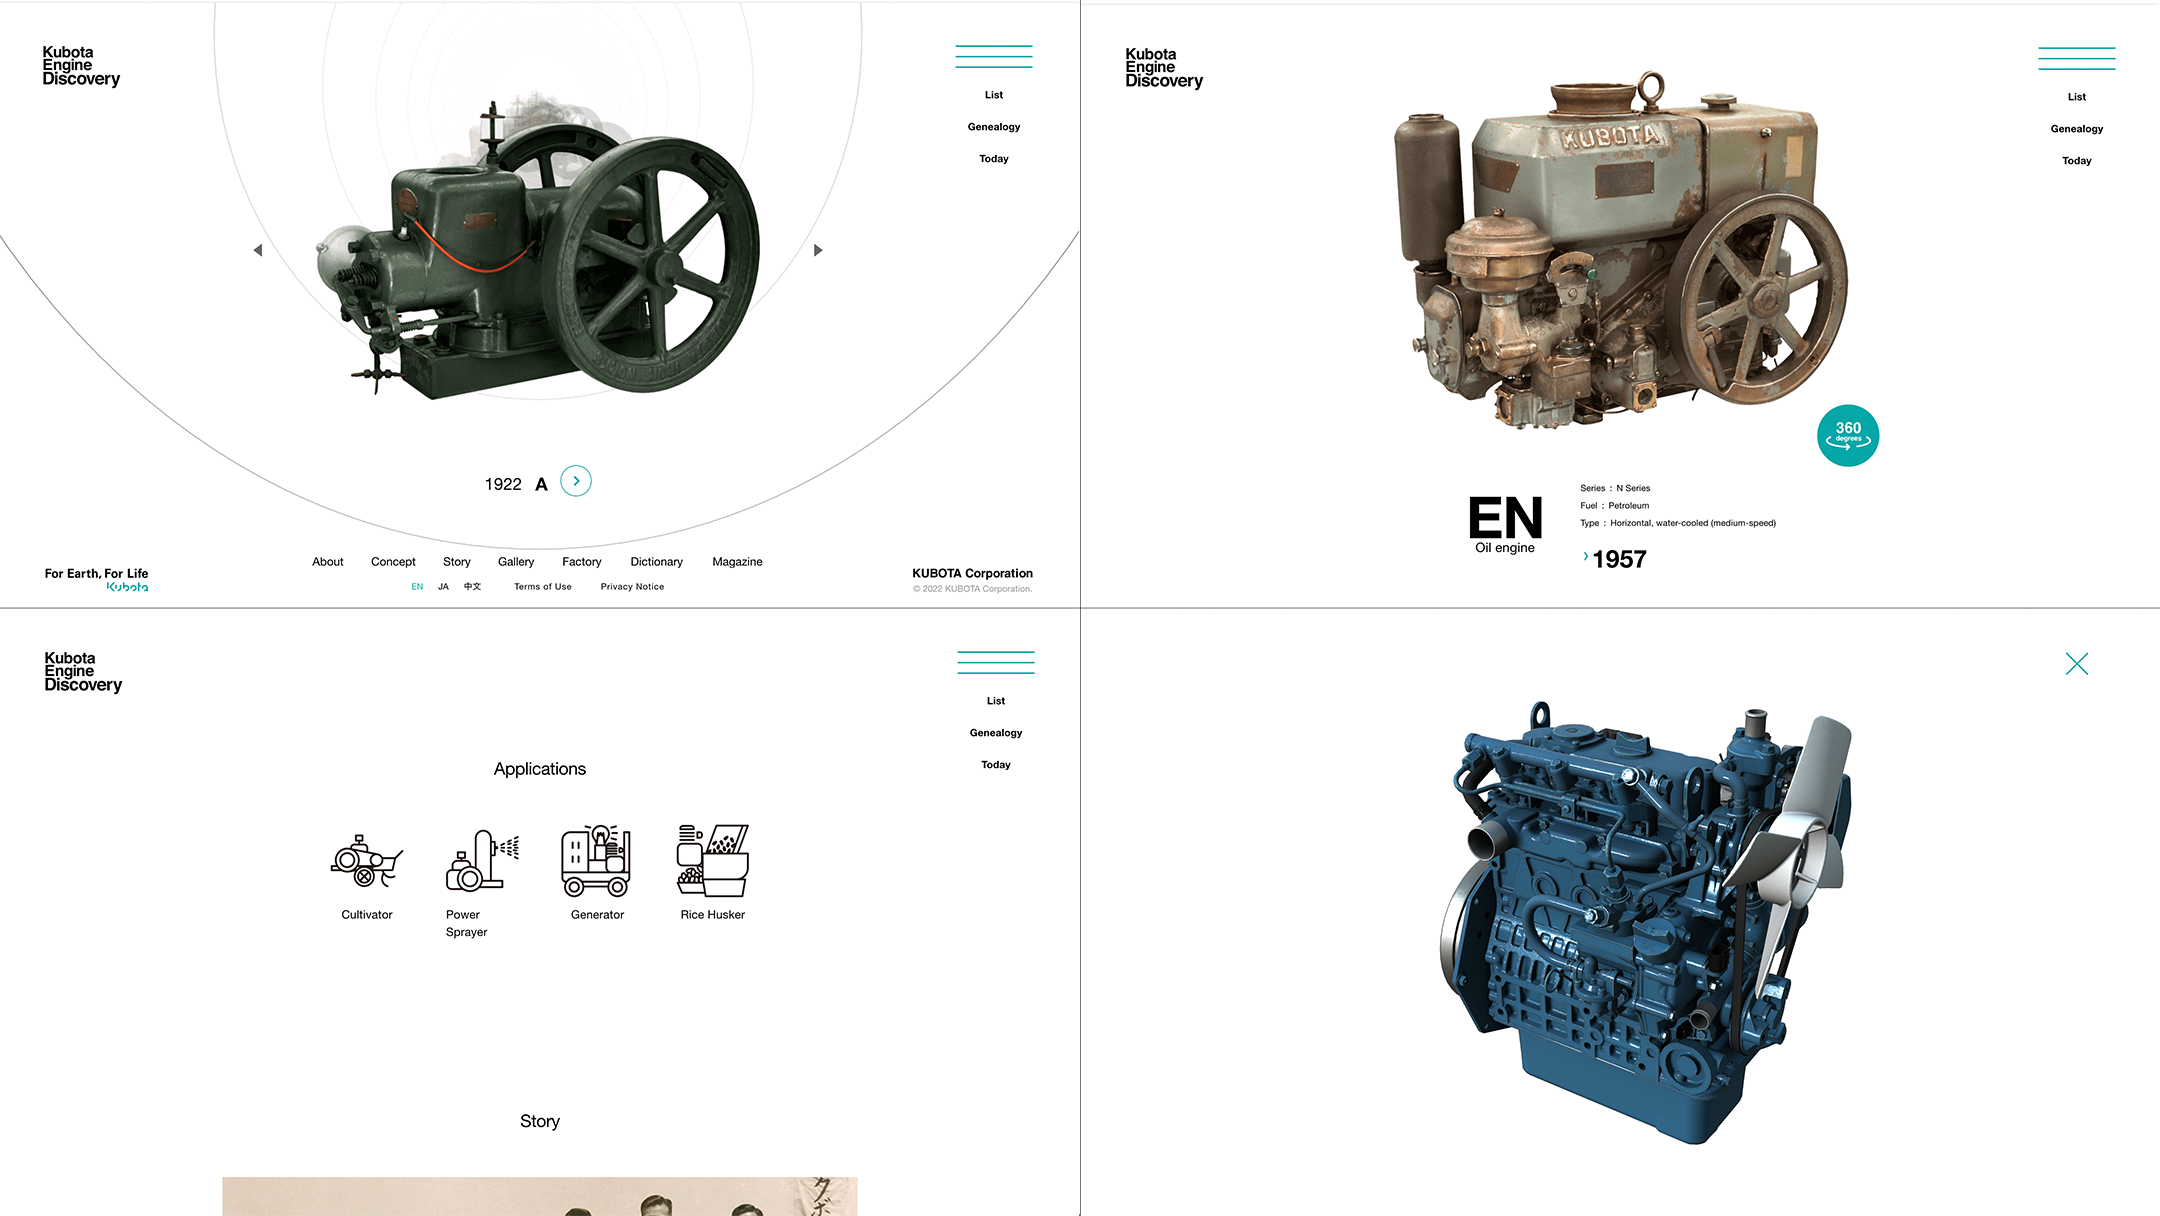Open Gallery in footer menu
2160x1216 pixels.
pyautogui.click(x=516, y=562)
